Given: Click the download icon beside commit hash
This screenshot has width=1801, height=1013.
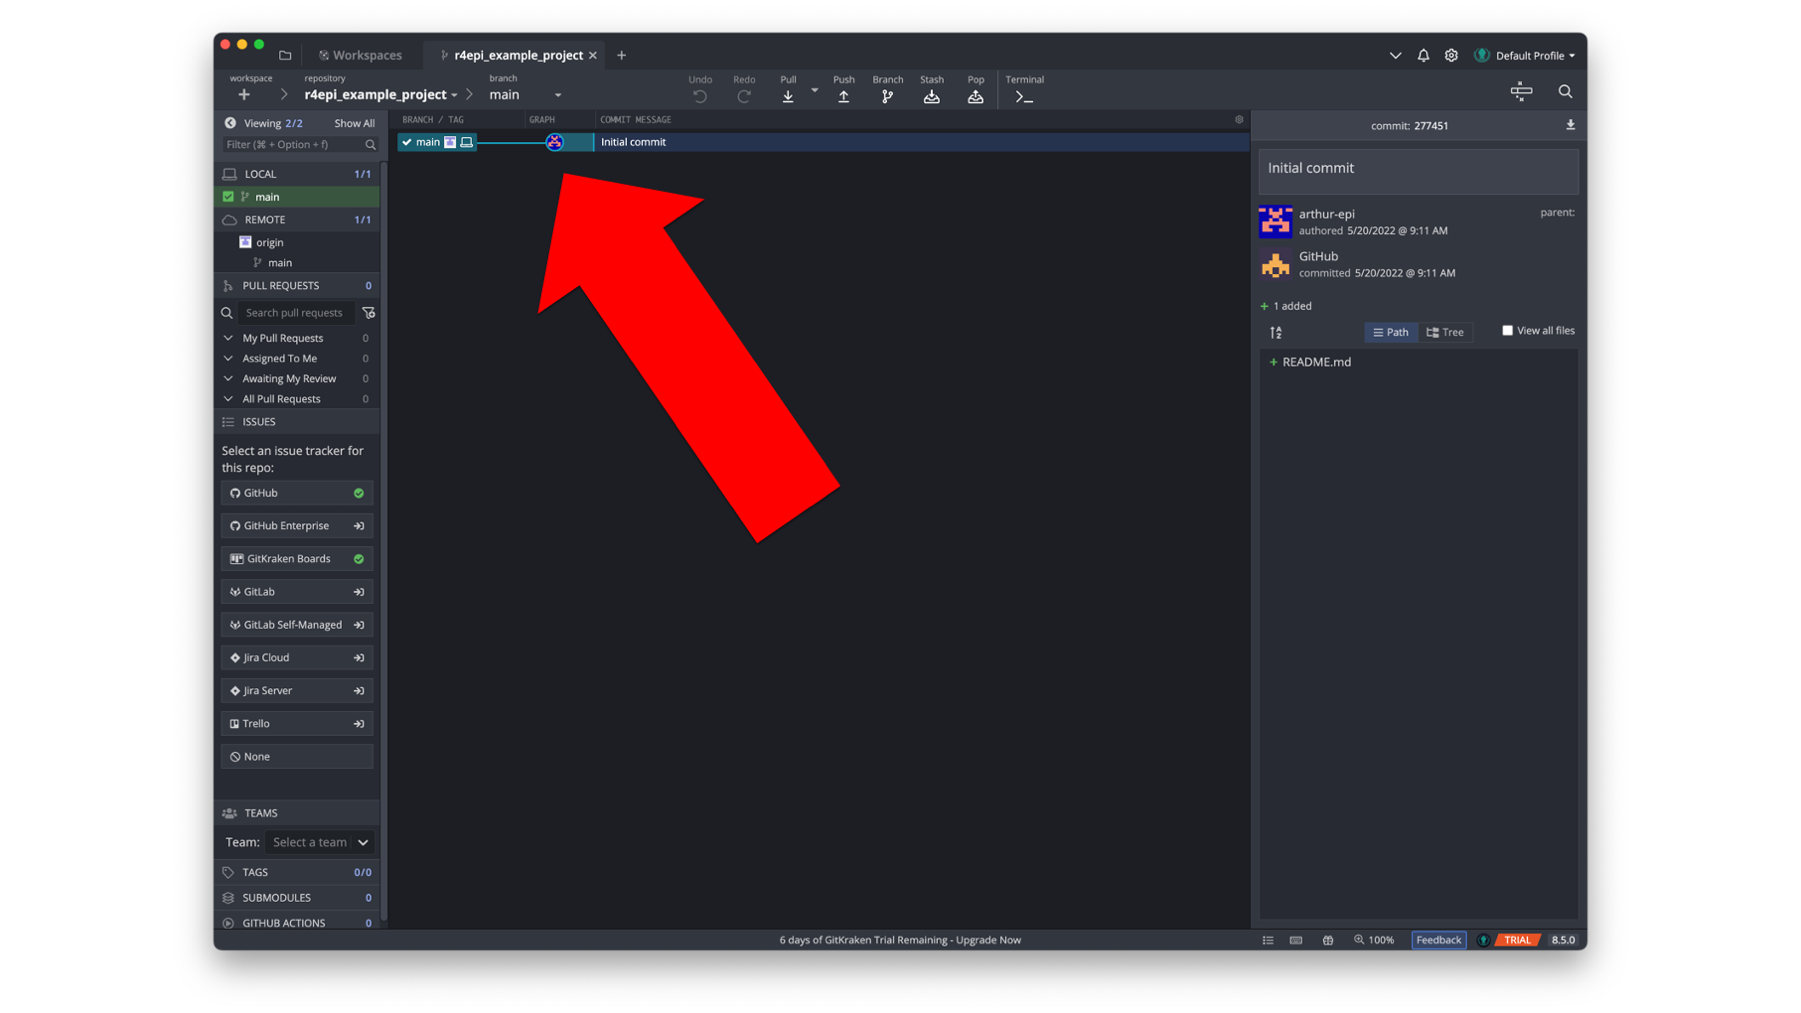Looking at the screenshot, I should [1570, 125].
